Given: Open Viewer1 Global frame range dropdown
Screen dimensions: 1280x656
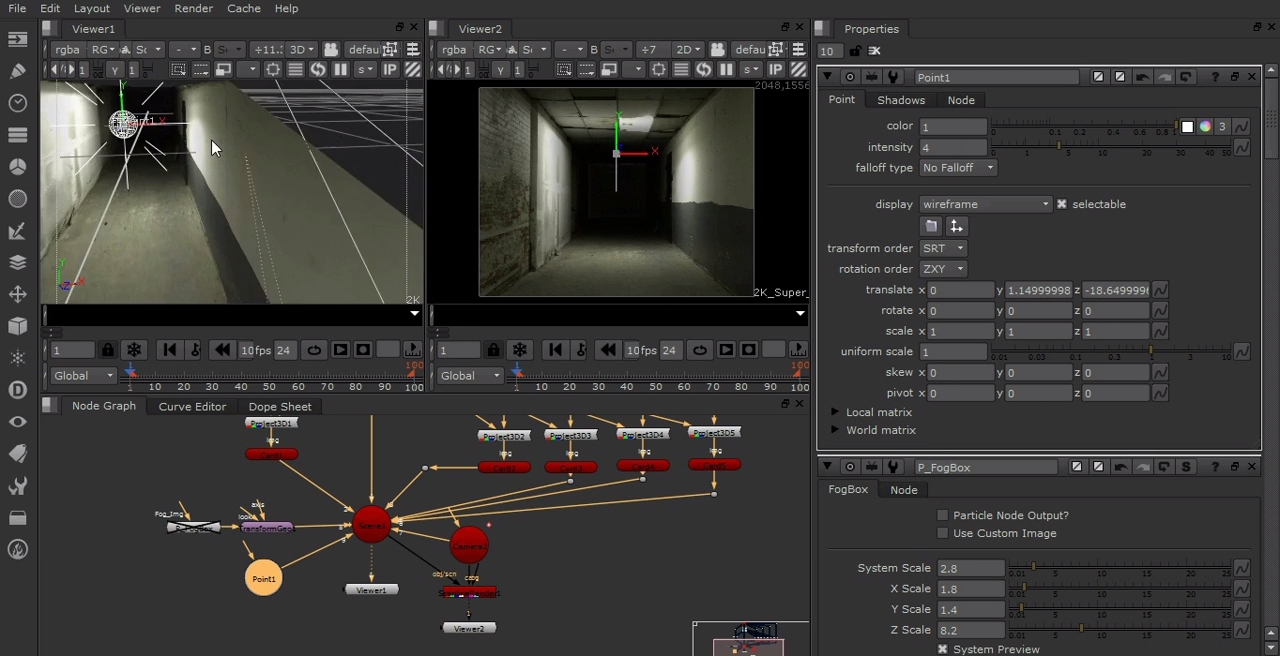Looking at the screenshot, I should (x=84, y=376).
